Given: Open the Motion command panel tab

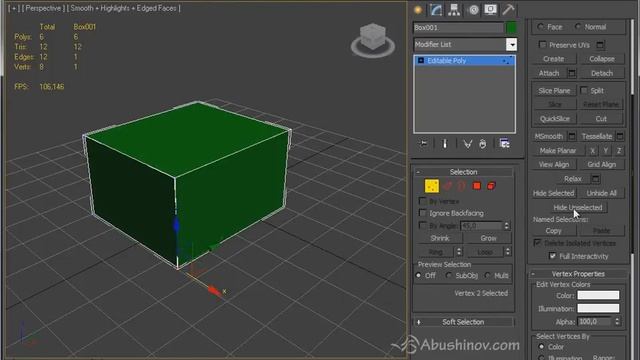Looking at the screenshot, I should click(x=473, y=9).
